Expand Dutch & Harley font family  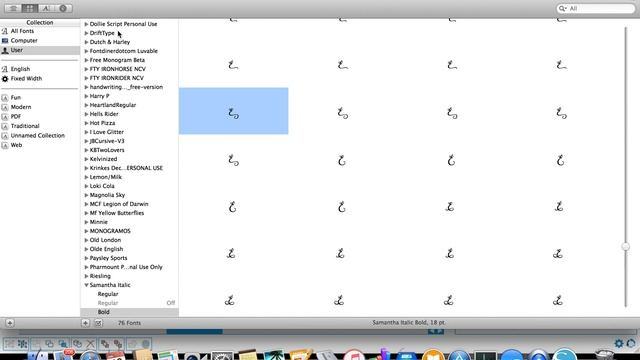point(87,42)
